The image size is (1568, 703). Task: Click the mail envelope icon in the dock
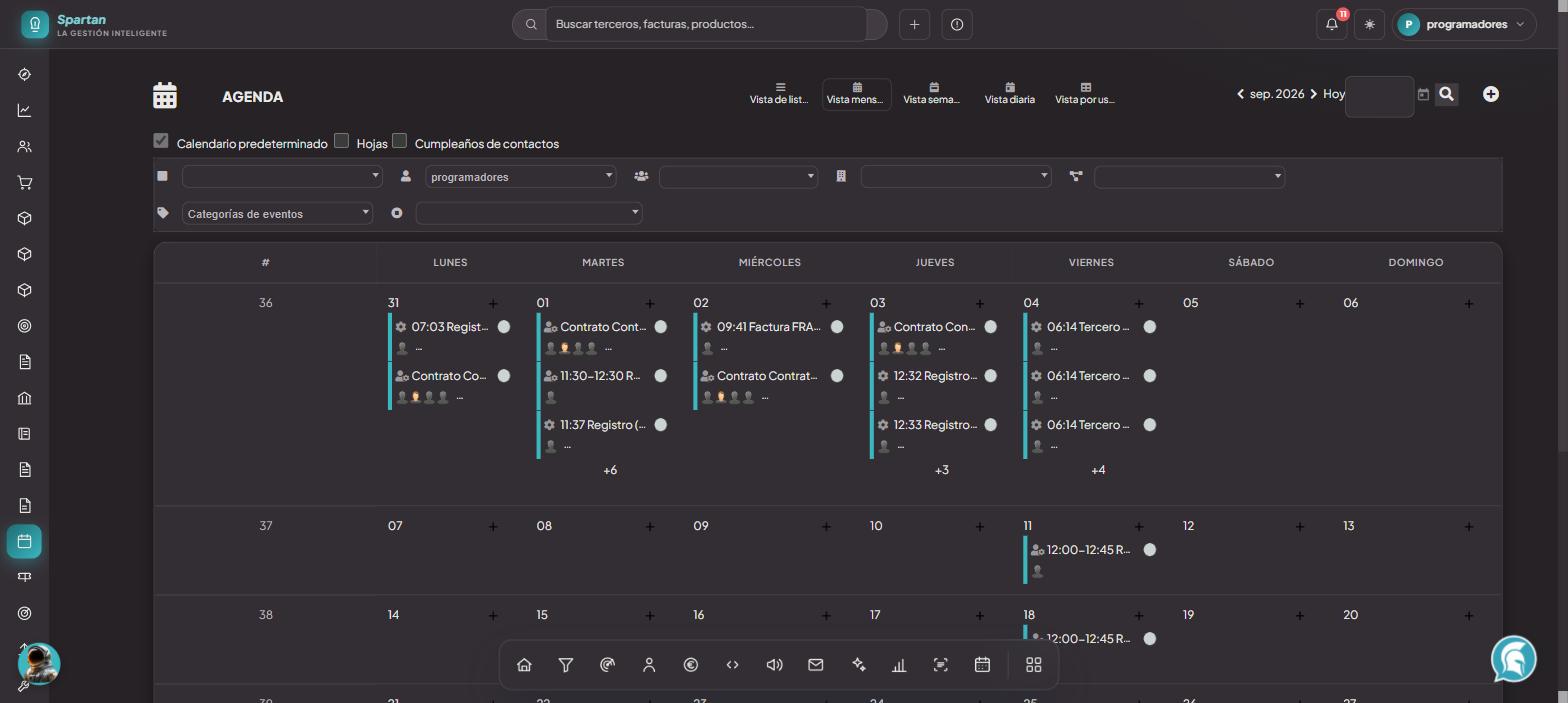(x=816, y=665)
